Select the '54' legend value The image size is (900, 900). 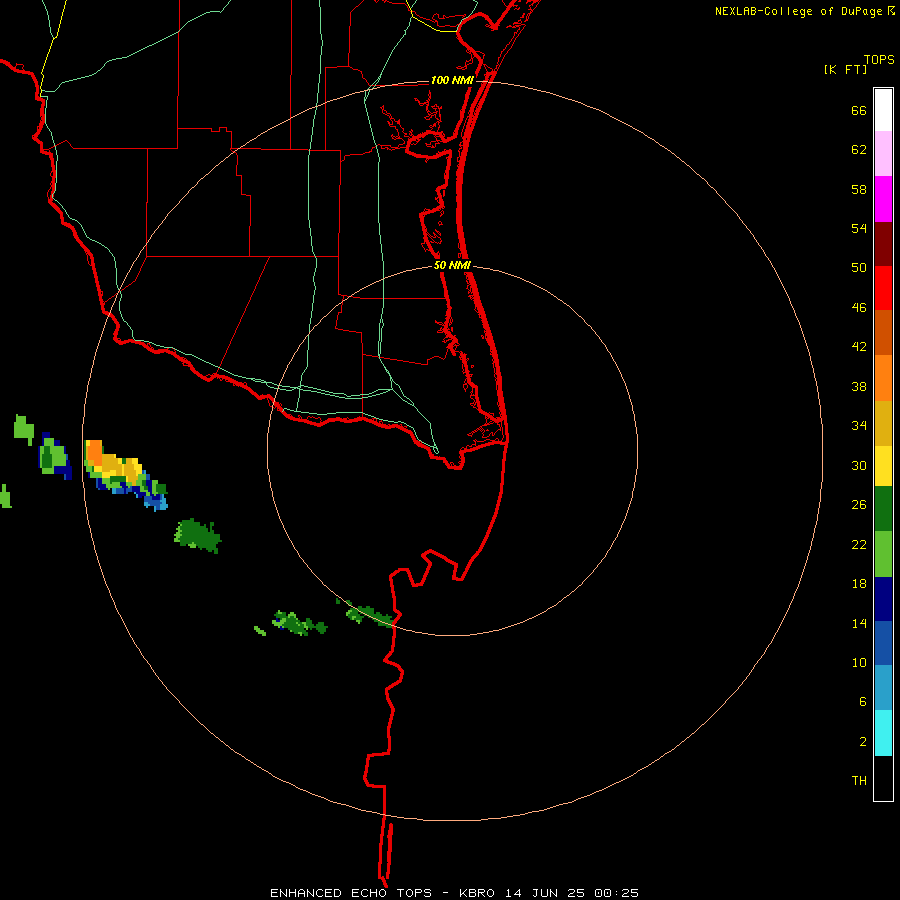pyautogui.click(x=859, y=228)
